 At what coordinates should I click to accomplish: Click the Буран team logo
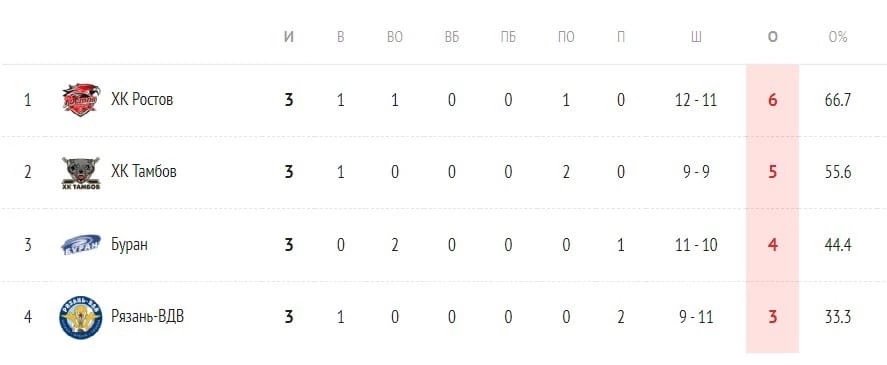pyautogui.click(x=81, y=244)
